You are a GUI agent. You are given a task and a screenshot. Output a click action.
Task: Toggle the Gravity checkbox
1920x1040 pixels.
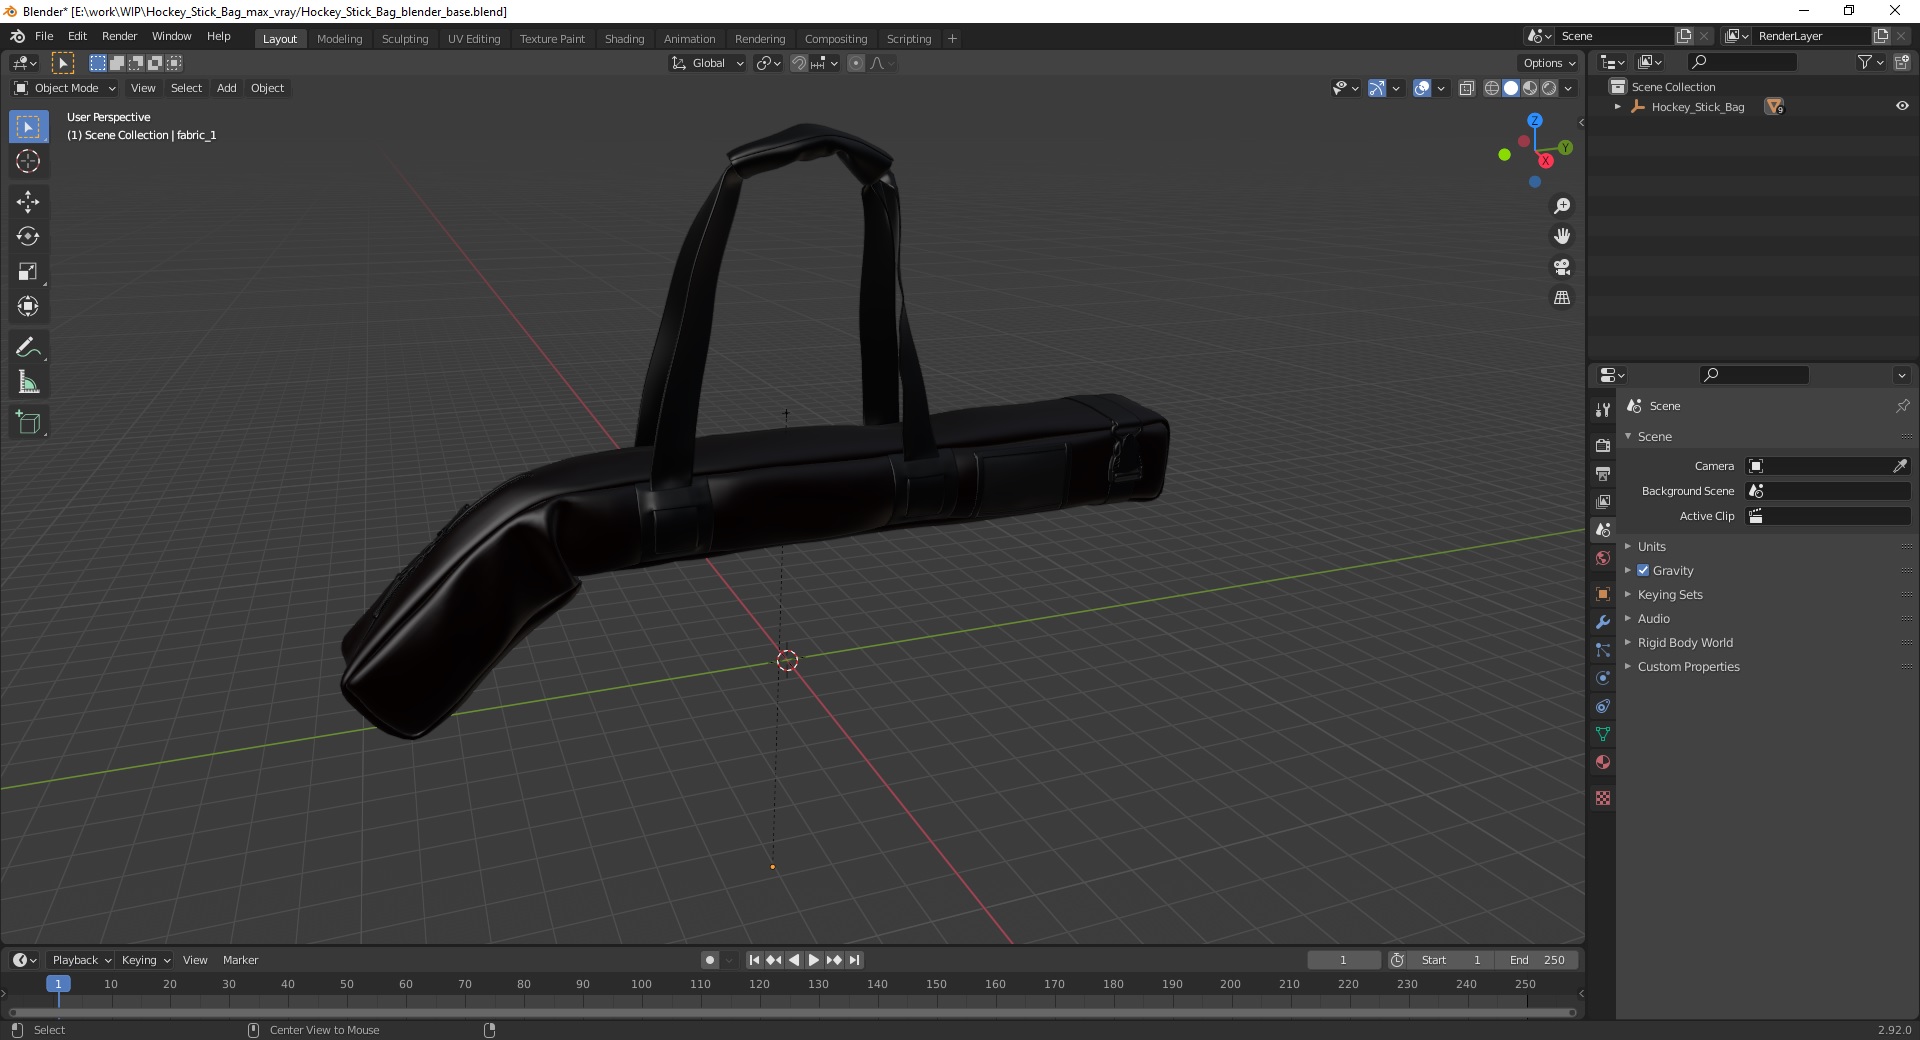(x=1643, y=570)
